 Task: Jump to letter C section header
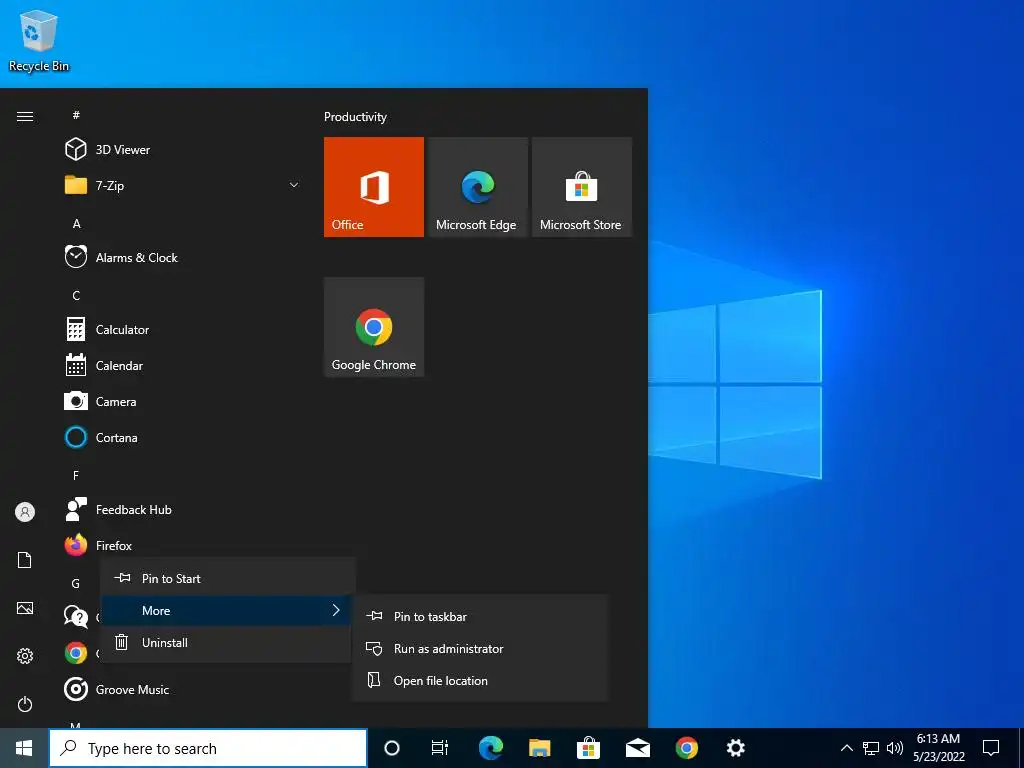(x=76, y=296)
